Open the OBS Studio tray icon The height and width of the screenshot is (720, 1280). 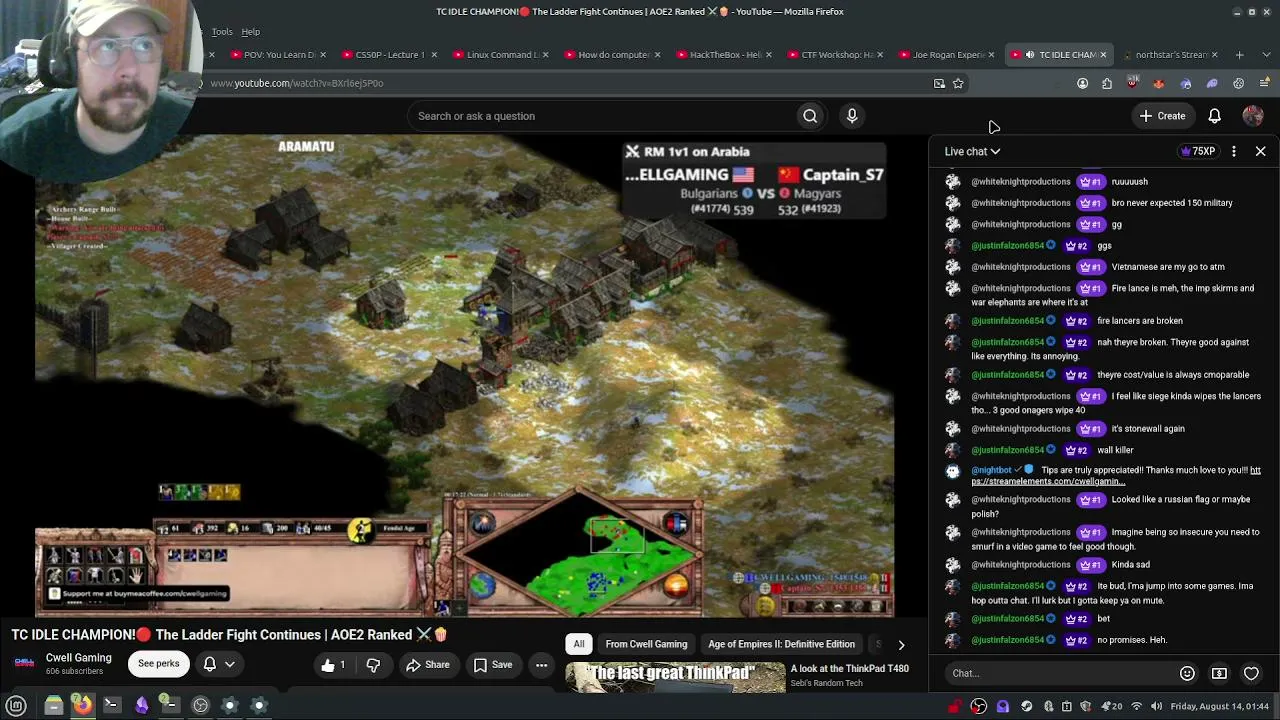(979, 707)
